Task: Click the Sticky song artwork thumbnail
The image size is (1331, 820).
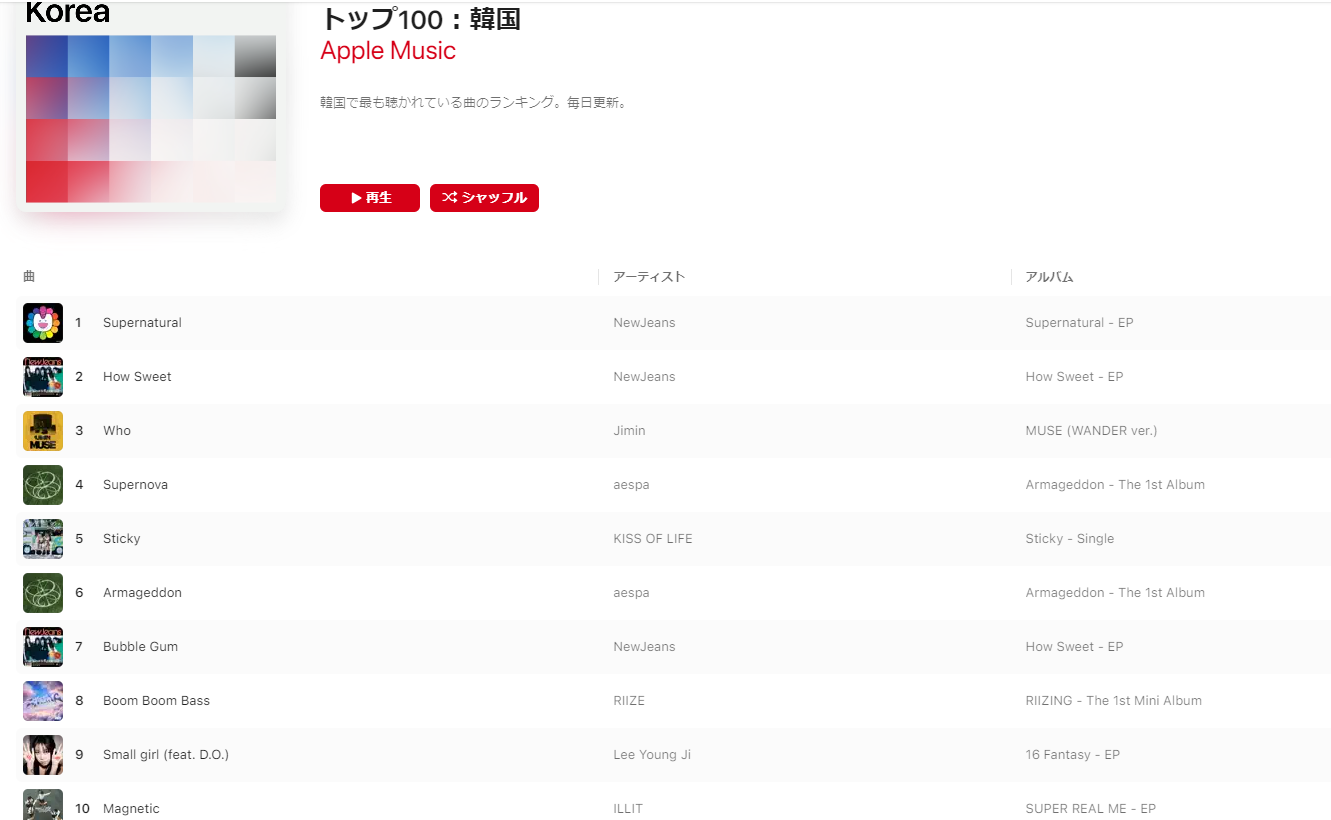Action: point(43,539)
